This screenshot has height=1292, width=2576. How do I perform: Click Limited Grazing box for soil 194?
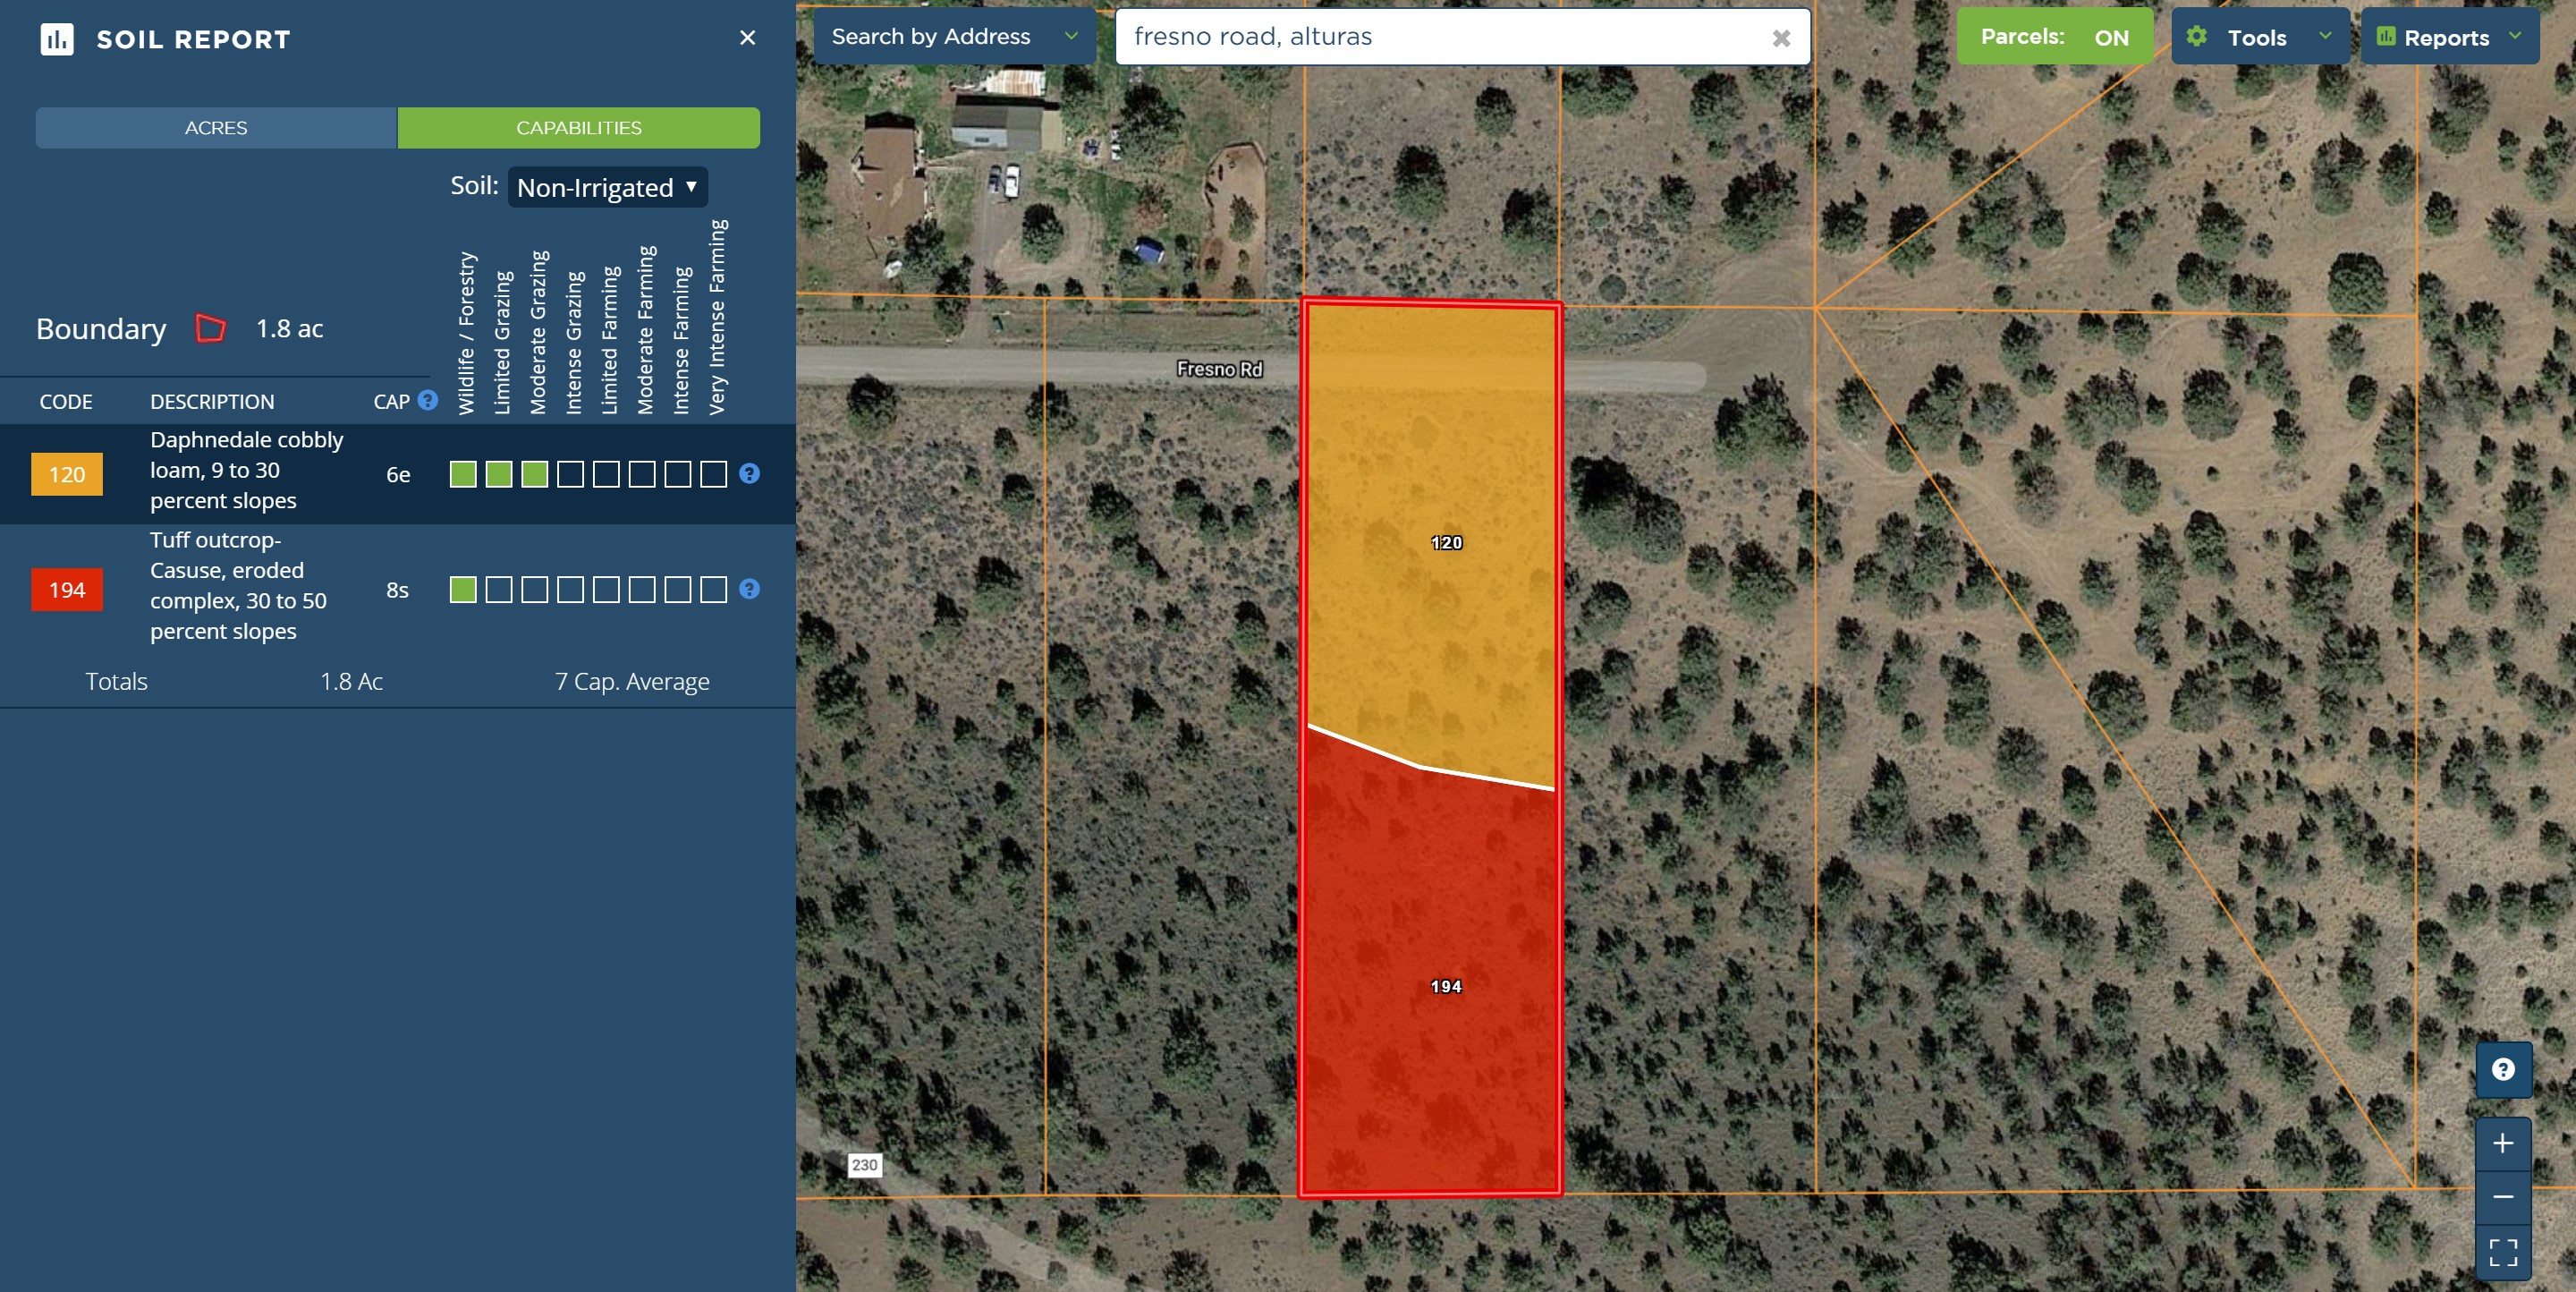pyautogui.click(x=499, y=589)
